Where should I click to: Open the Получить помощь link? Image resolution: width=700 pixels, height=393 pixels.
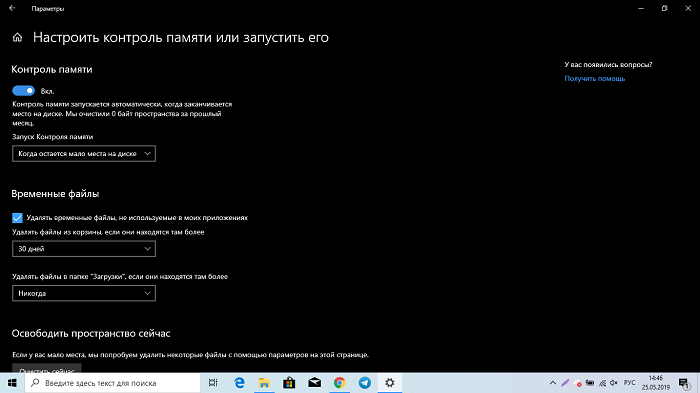coord(595,79)
